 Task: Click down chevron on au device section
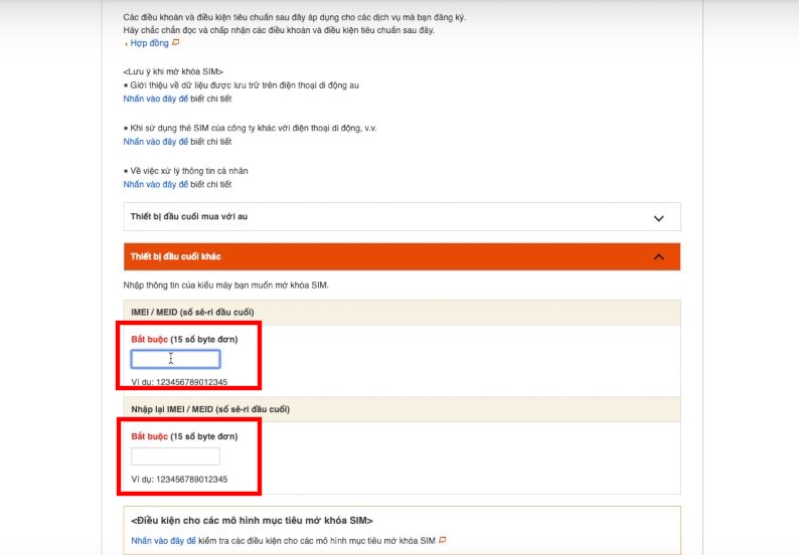[658, 218]
